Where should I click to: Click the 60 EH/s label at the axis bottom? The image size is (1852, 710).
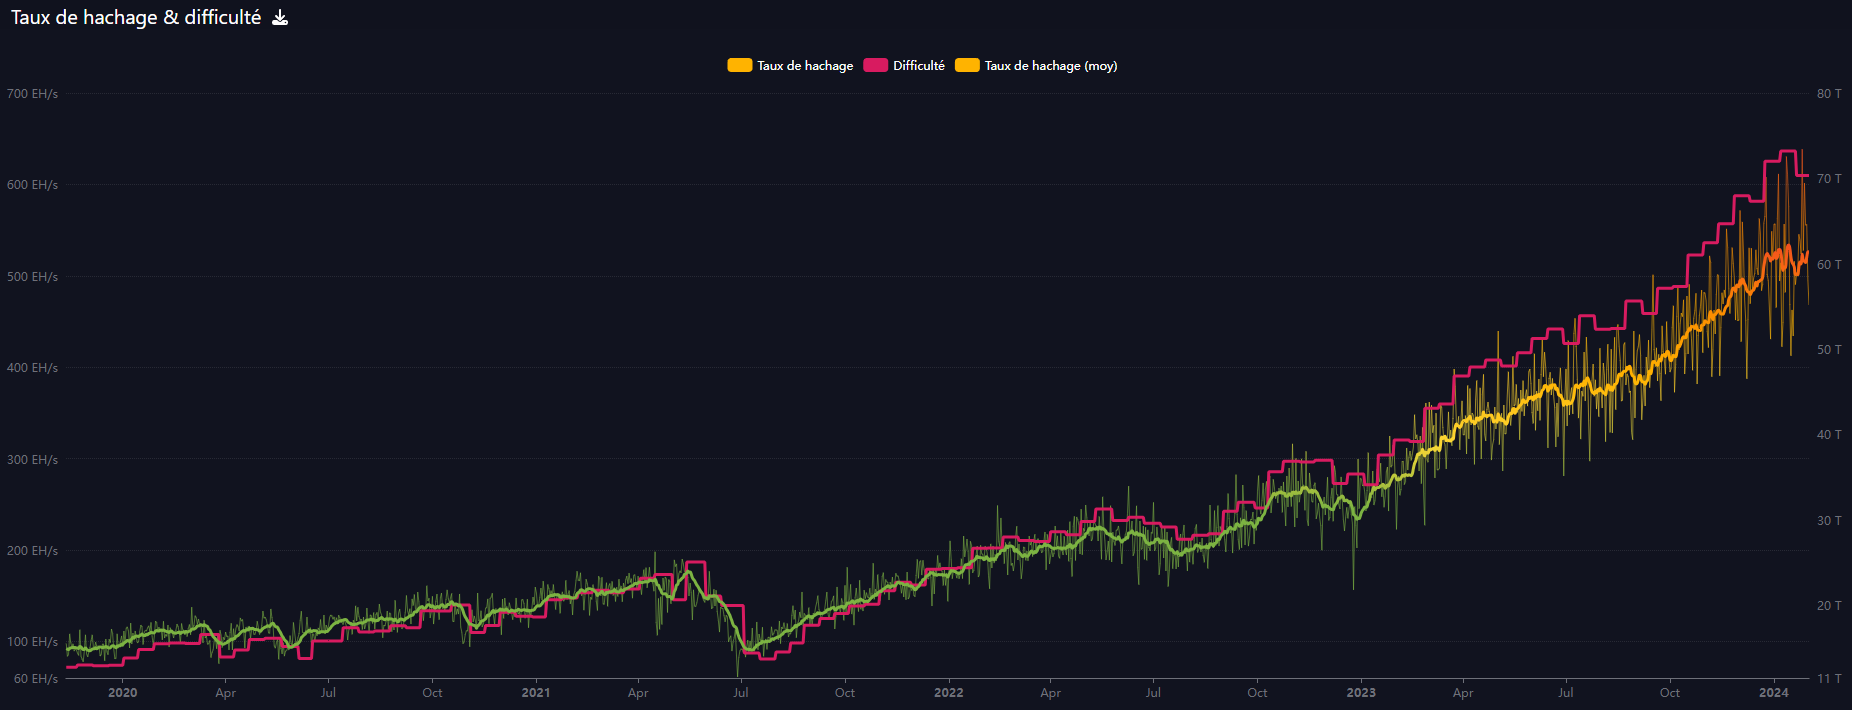pyautogui.click(x=36, y=679)
